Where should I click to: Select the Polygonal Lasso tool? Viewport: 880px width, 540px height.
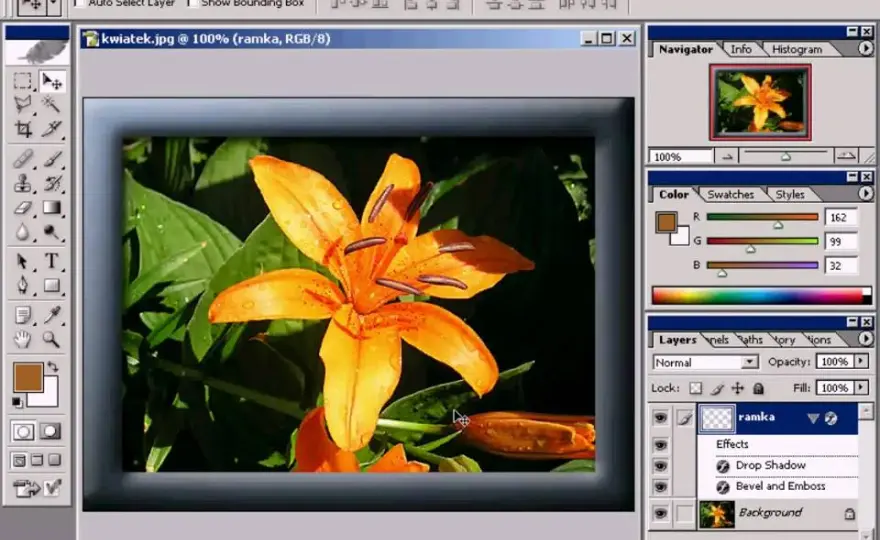pyautogui.click(x=22, y=104)
